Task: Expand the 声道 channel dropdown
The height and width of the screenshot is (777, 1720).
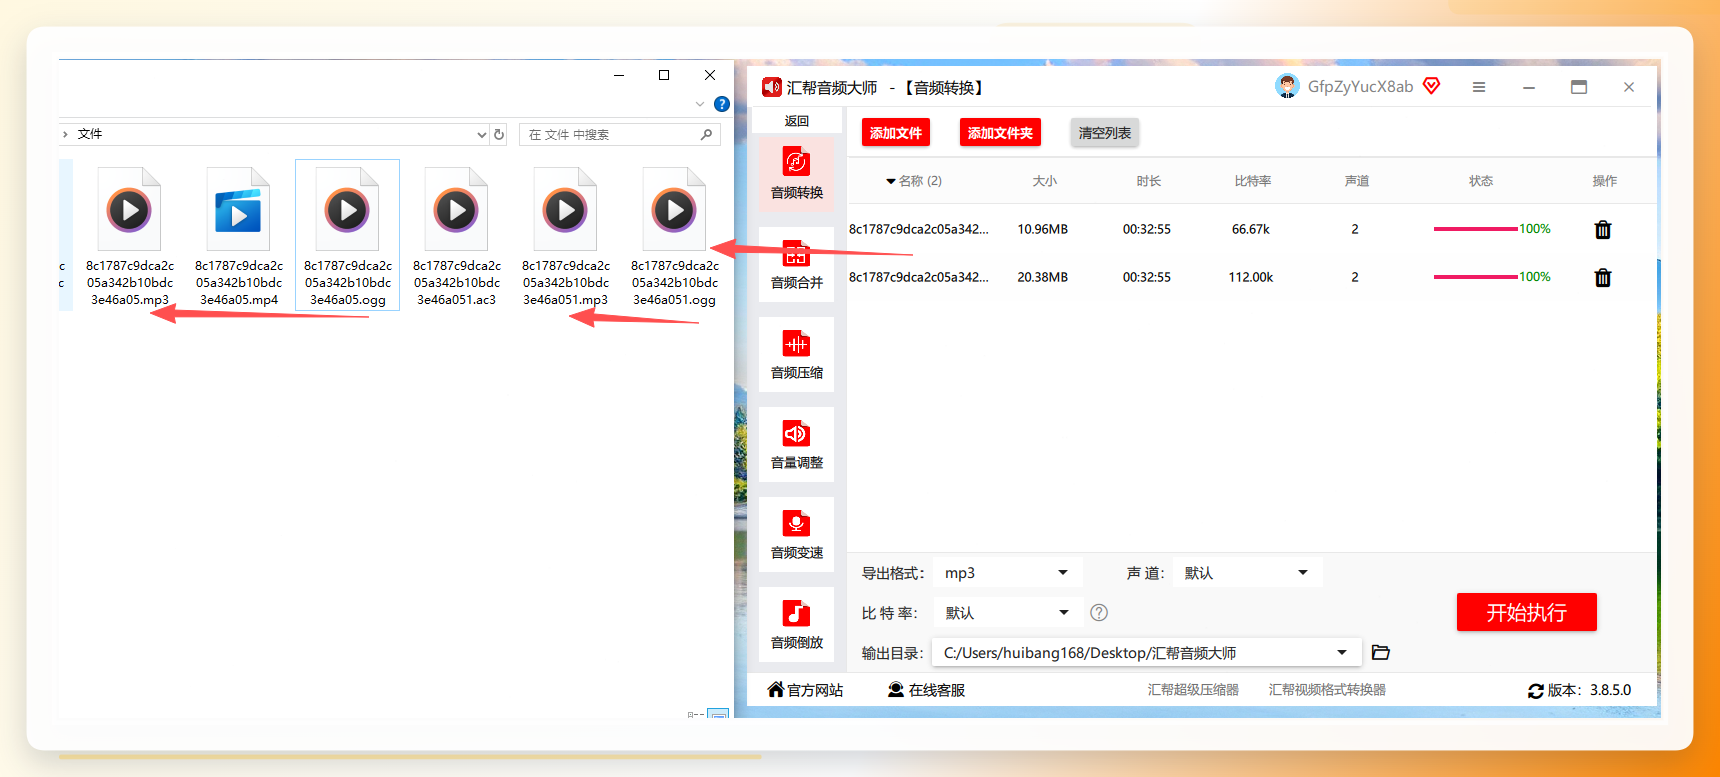Action: [x=1247, y=573]
